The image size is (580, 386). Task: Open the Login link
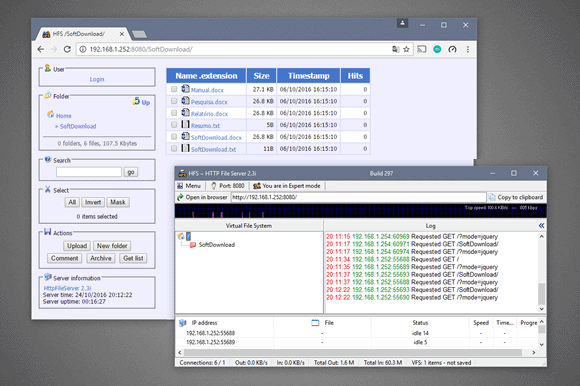[97, 79]
